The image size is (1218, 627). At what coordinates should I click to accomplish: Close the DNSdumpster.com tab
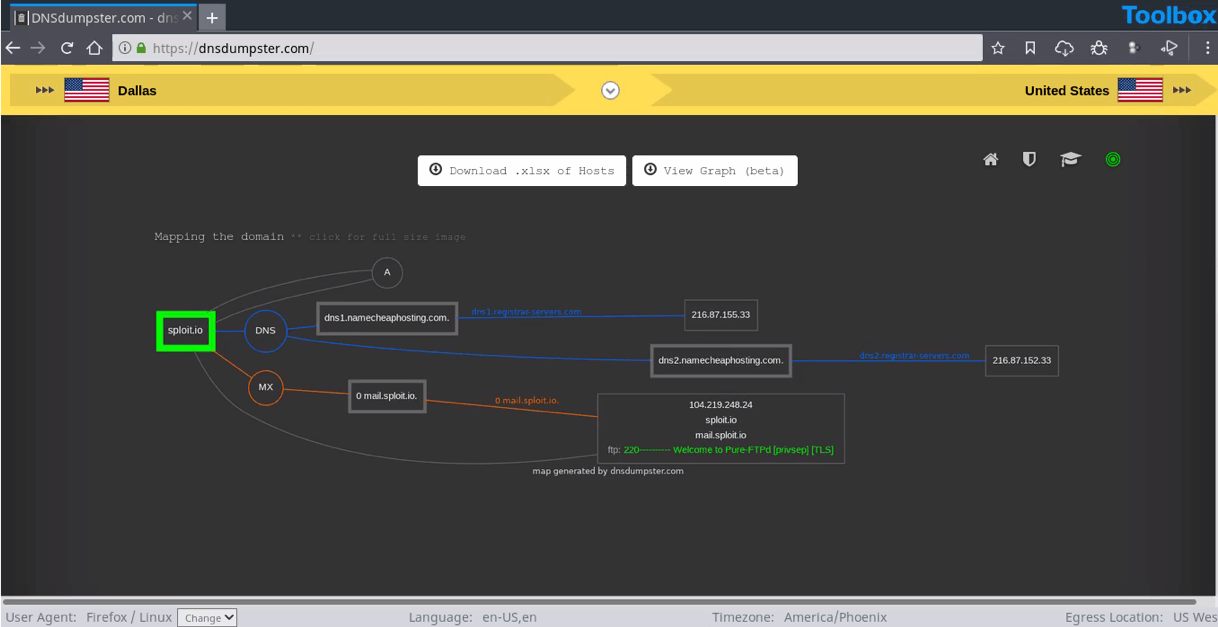point(187,16)
